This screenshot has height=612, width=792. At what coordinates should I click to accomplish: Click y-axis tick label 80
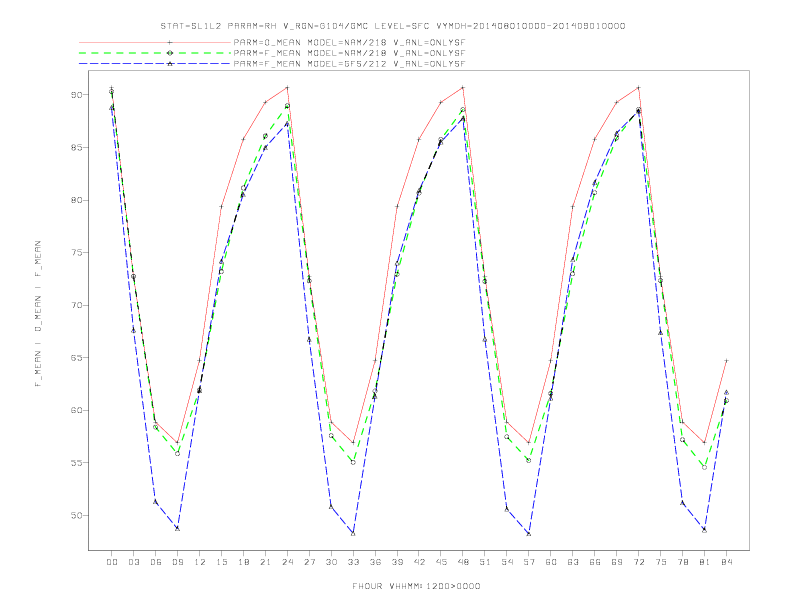pos(77,200)
